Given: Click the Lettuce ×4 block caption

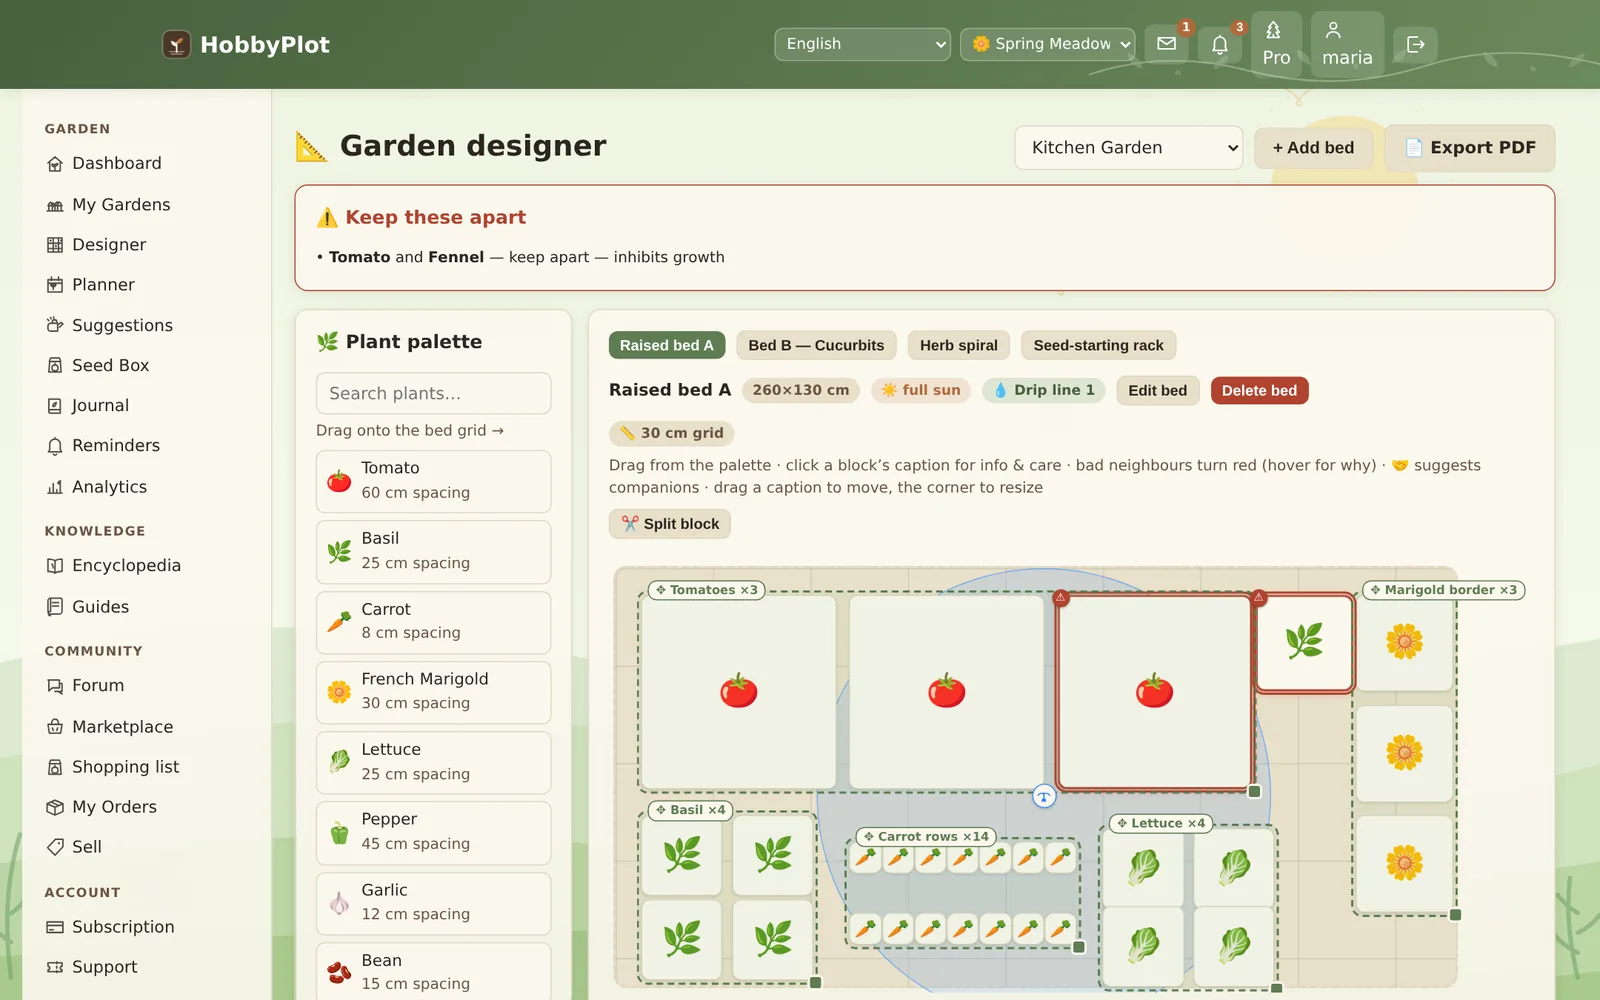Looking at the screenshot, I should coord(1161,823).
